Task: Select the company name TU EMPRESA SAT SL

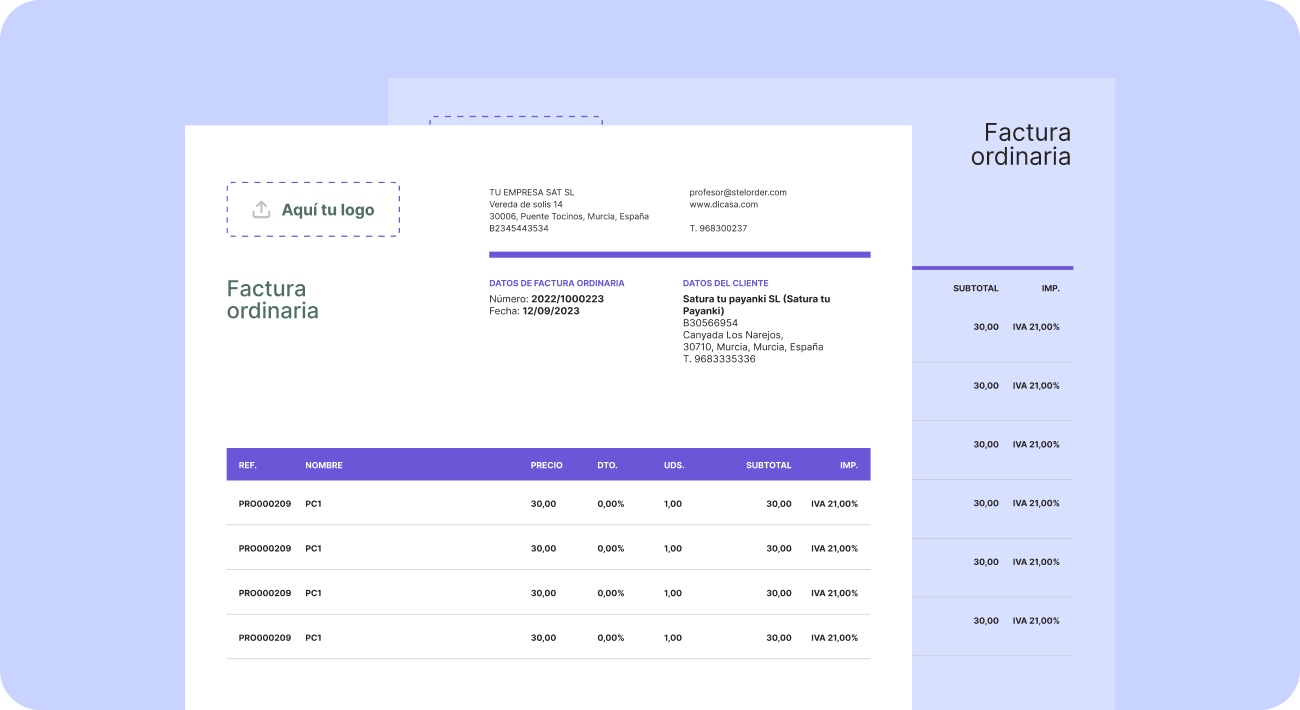Action: 531,192
